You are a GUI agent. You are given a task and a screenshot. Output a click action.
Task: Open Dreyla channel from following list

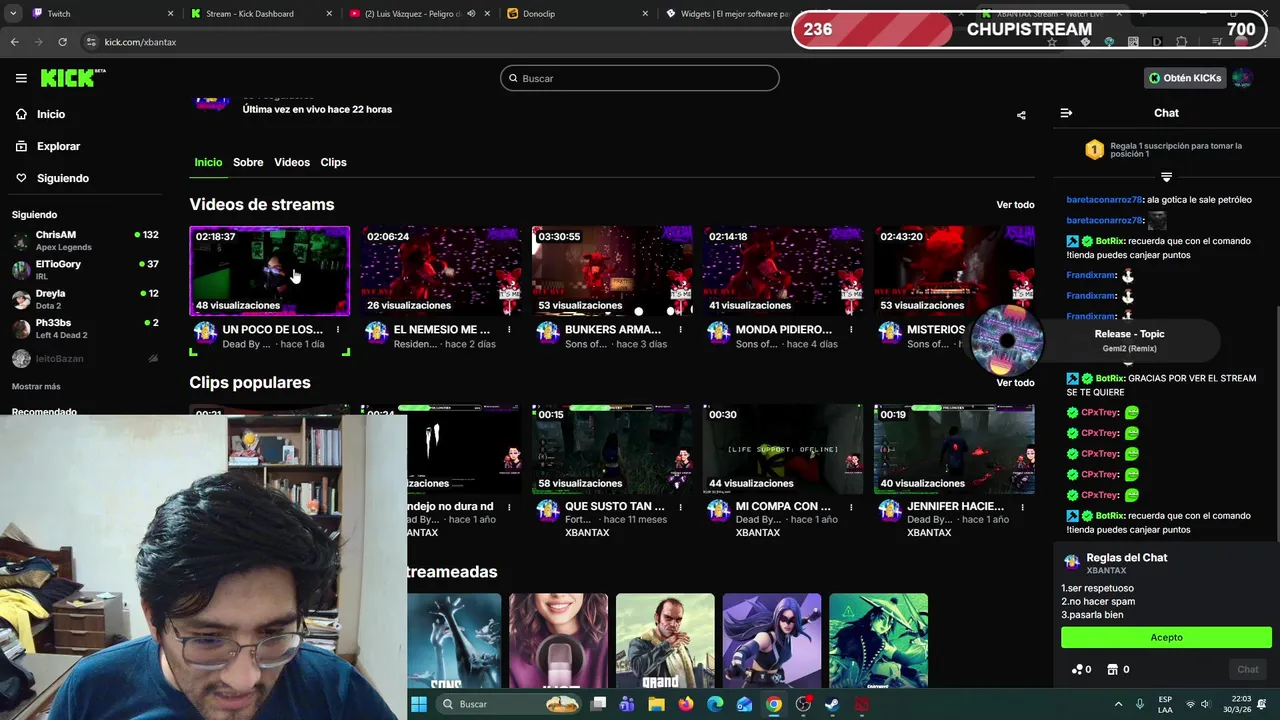click(x=85, y=299)
